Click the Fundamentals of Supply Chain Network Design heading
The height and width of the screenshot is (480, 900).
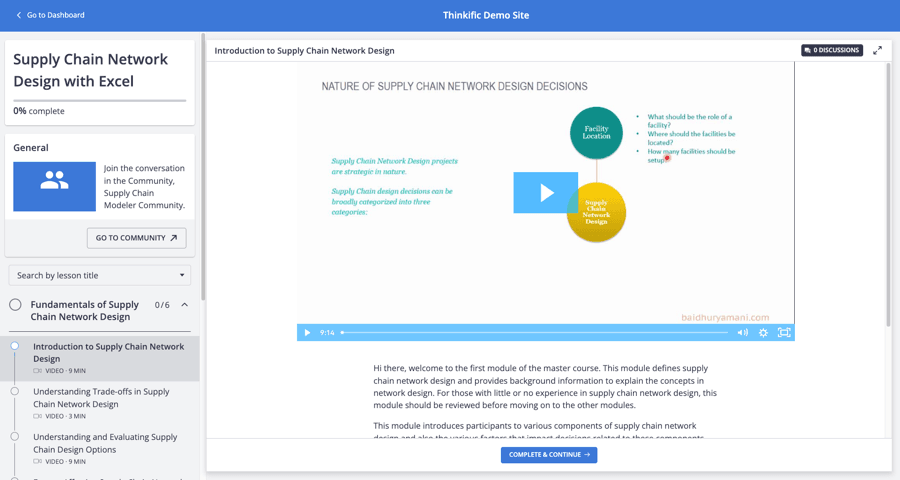85,310
